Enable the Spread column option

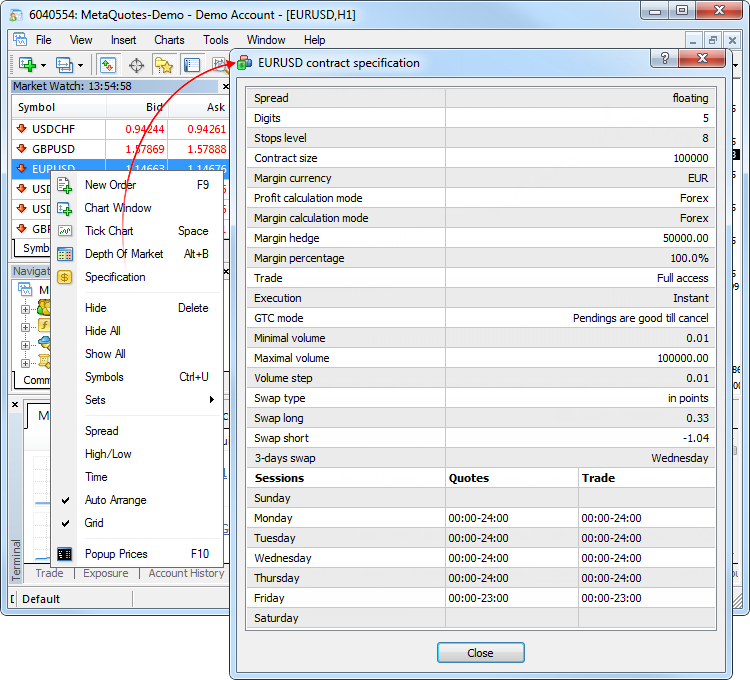[101, 431]
